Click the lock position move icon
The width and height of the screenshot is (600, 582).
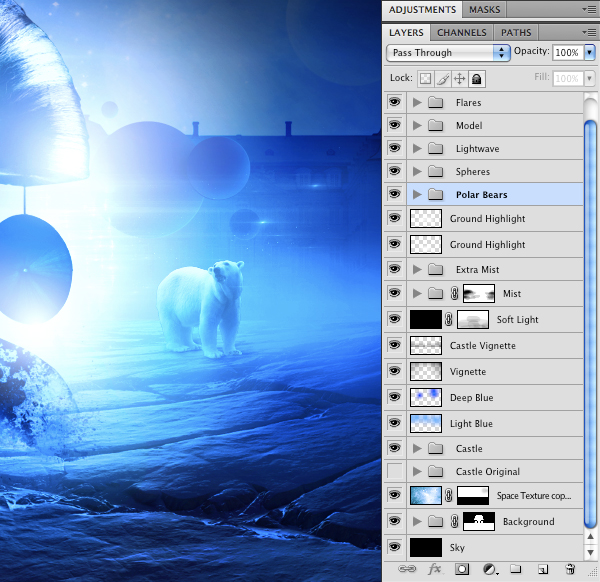click(460, 79)
